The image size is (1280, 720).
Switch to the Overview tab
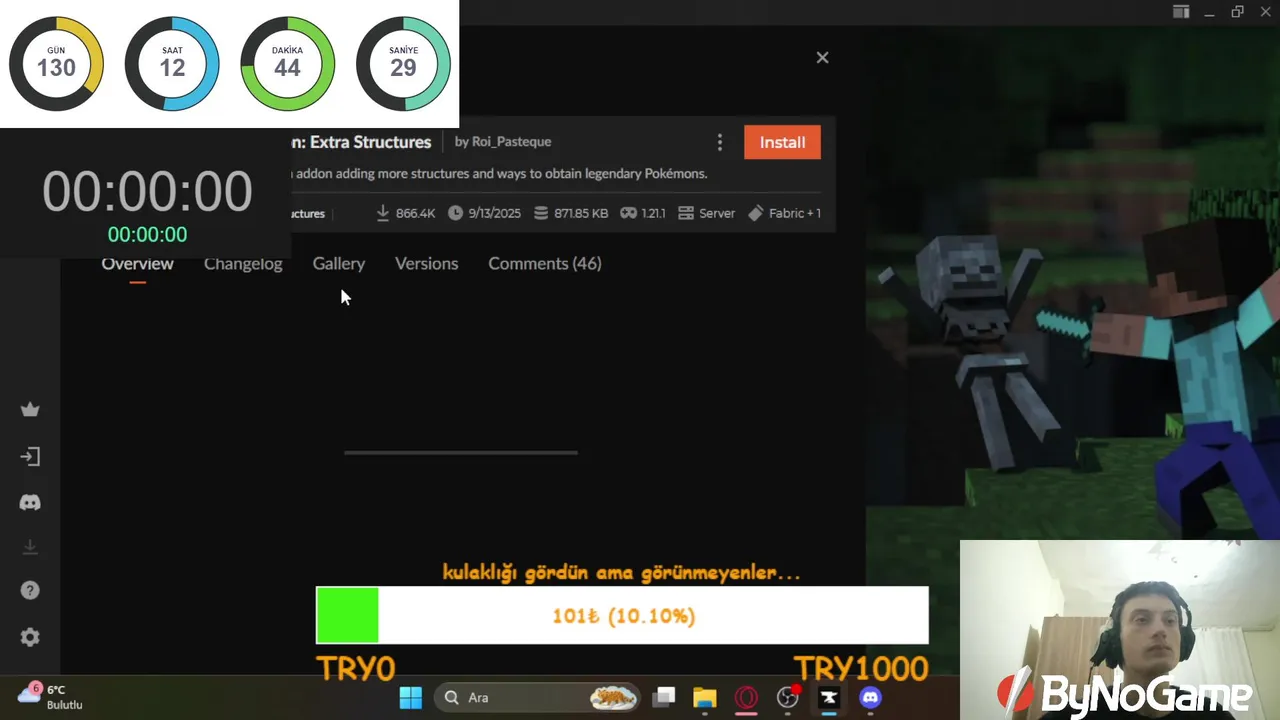tap(137, 264)
